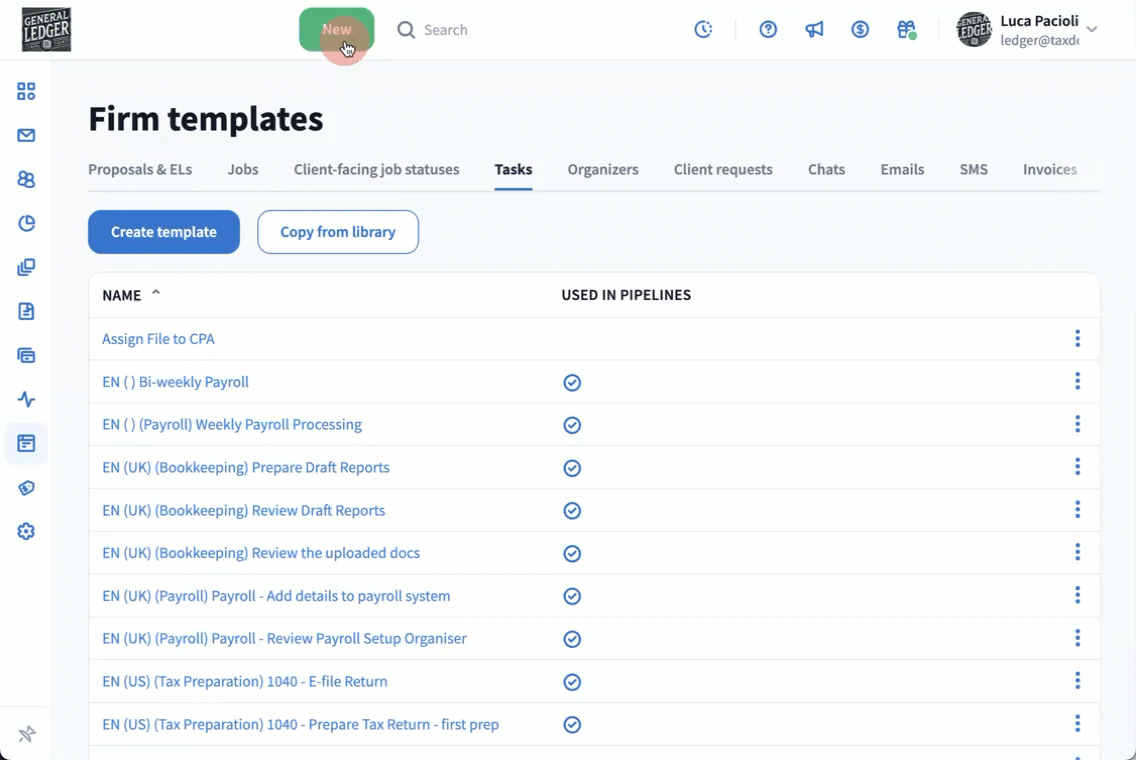1136x760 pixels.
Task: Open the Assign File to CPA template
Action: pos(158,339)
